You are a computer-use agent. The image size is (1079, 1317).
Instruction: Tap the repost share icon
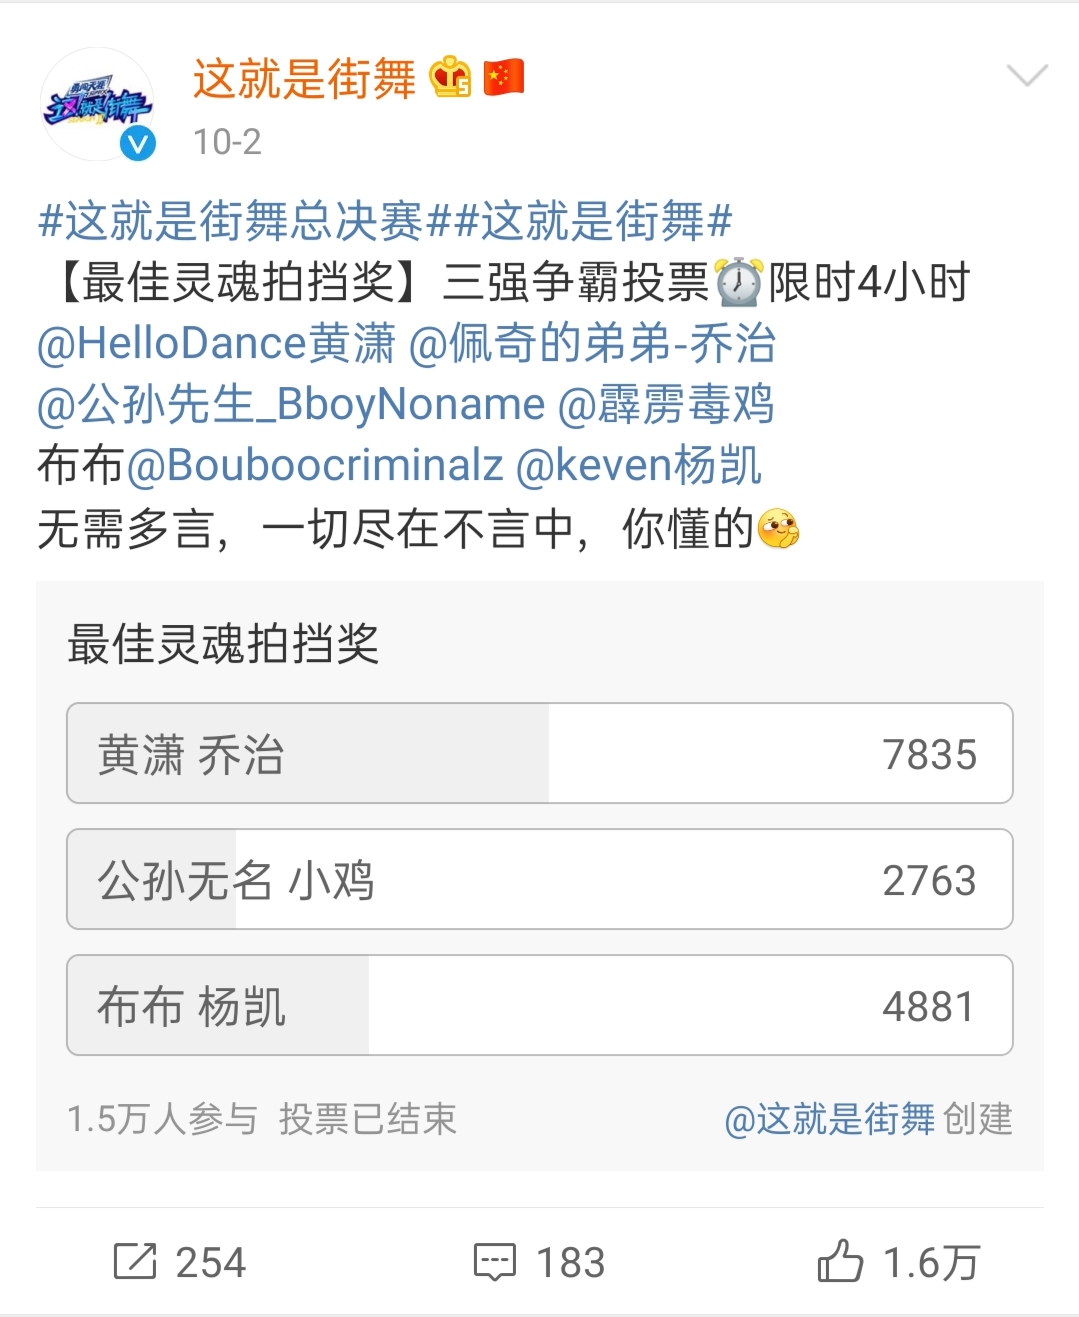click(135, 1262)
